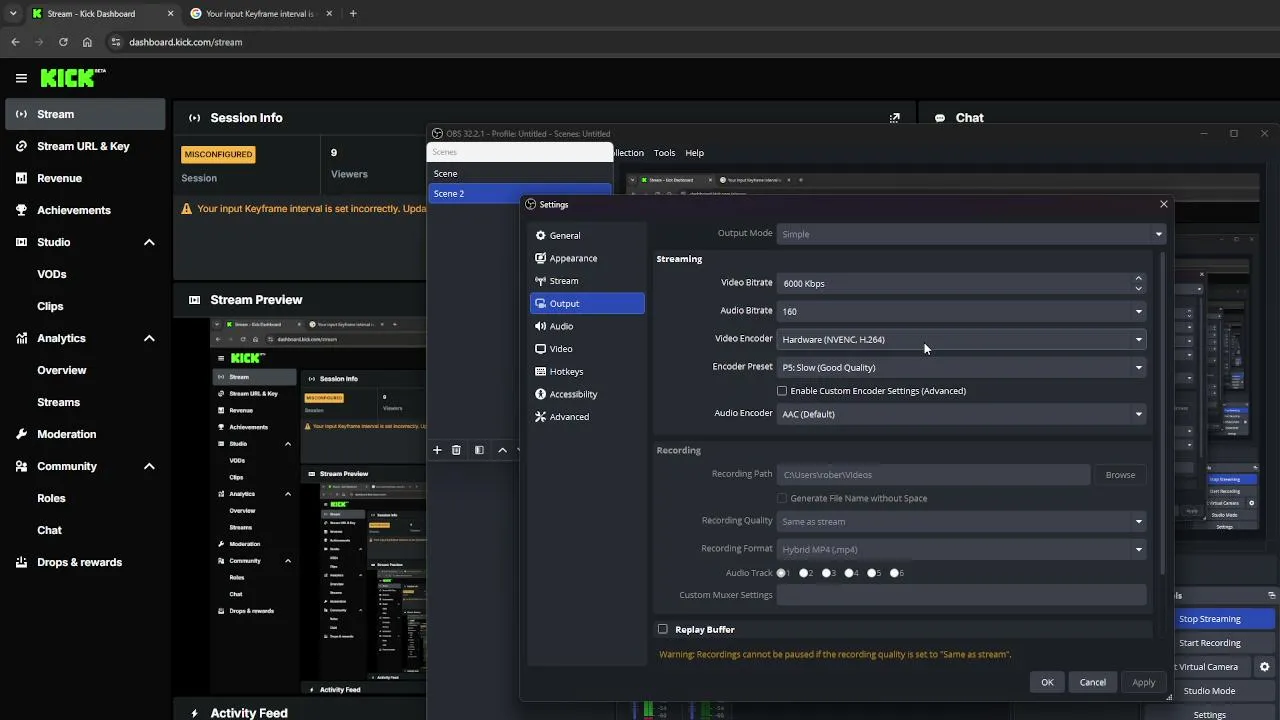Collapse the Community section chevron
This screenshot has height=720, width=1280.
point(149,466)
